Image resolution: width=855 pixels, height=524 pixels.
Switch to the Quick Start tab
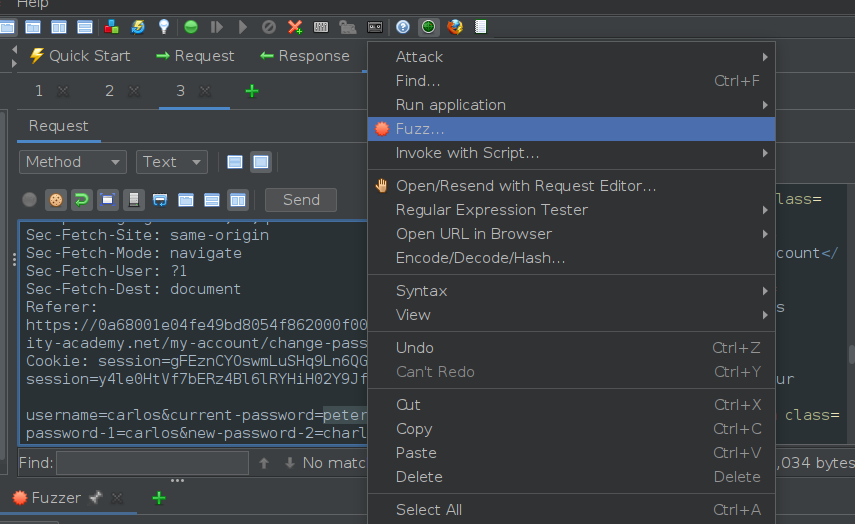80,56
